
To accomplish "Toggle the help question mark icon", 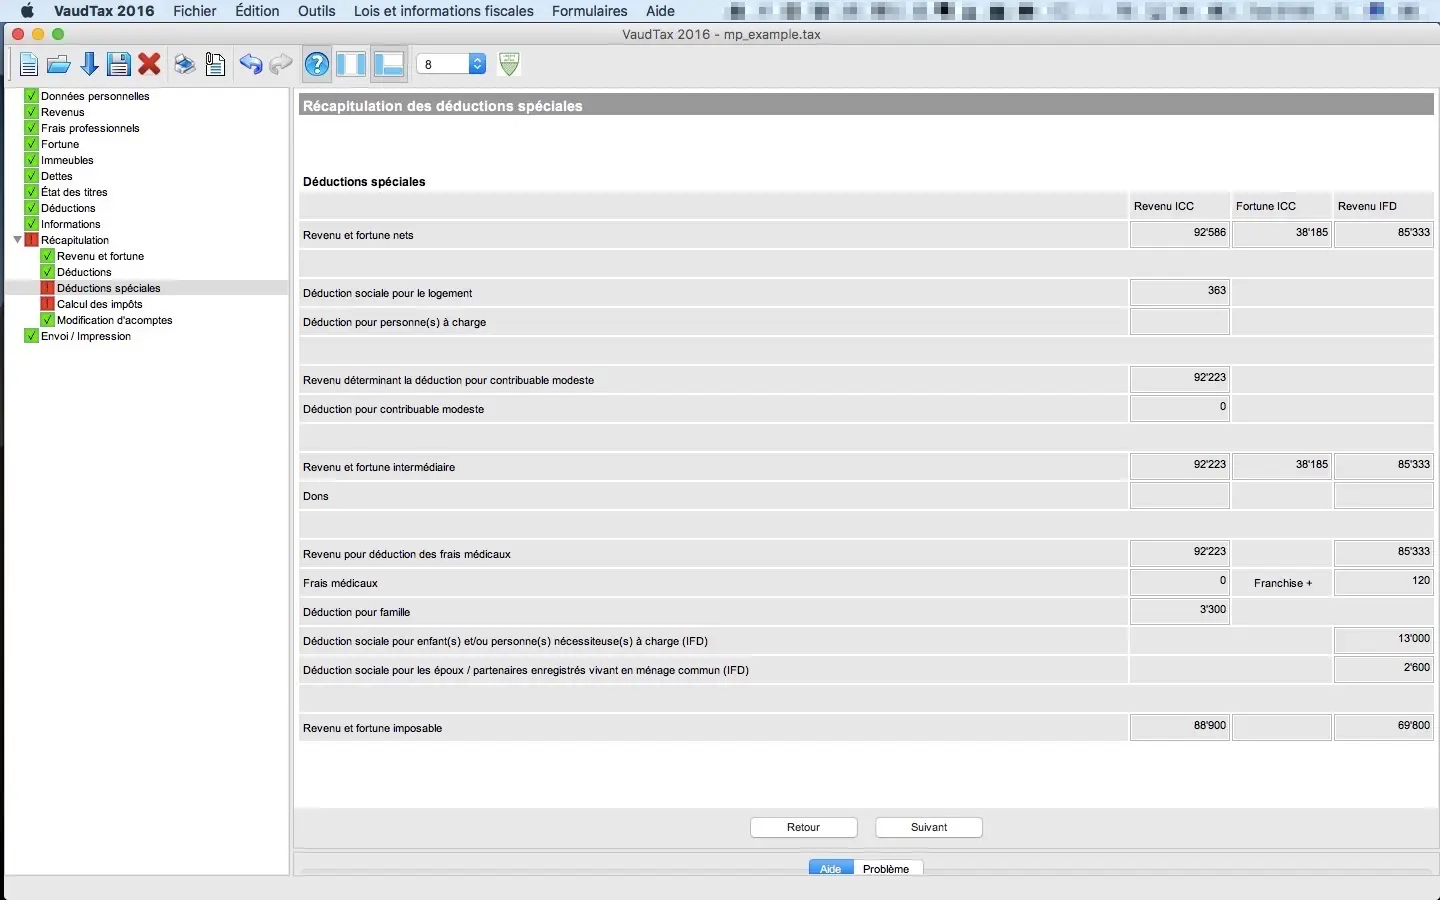I will pyautogui.click(x=317, y=65).
